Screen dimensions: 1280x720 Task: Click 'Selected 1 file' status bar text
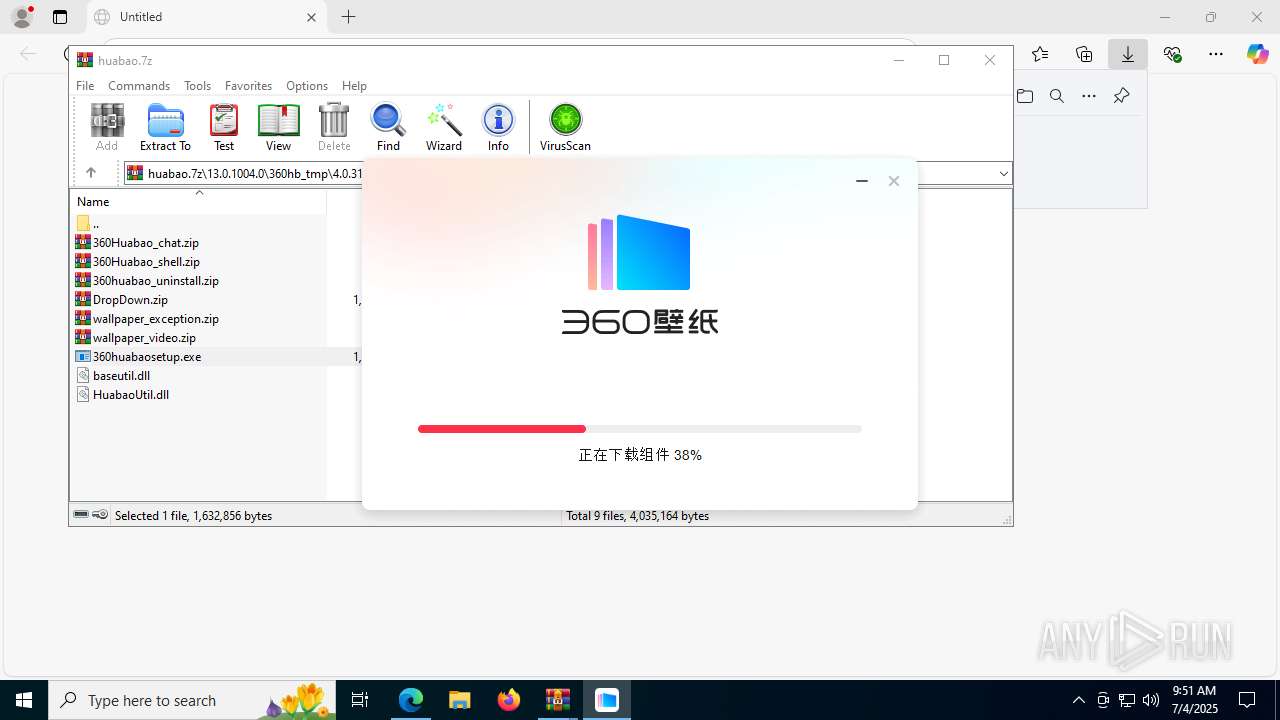tap(193, 516)
